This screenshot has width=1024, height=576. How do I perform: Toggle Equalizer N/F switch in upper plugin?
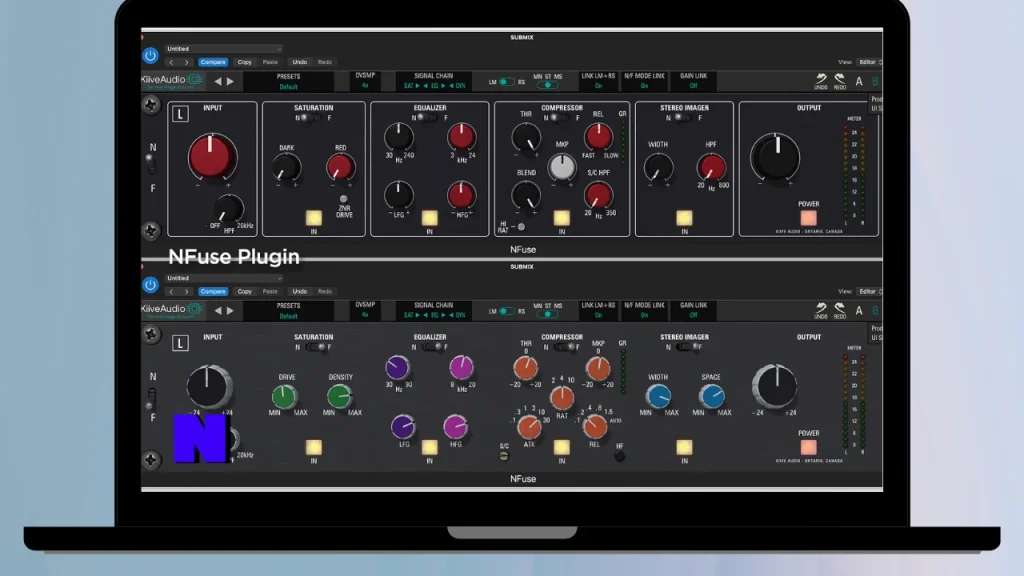pyautogui.click(x=429, y=118)
